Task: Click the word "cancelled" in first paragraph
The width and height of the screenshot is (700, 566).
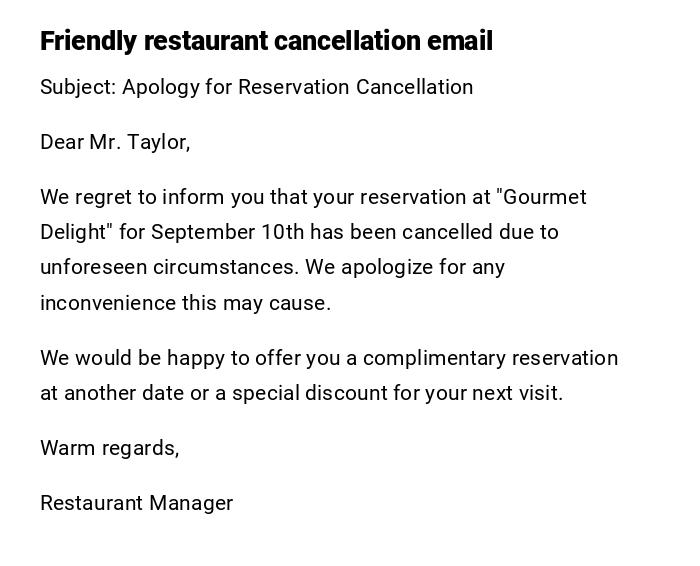Action: coord(448,232)
